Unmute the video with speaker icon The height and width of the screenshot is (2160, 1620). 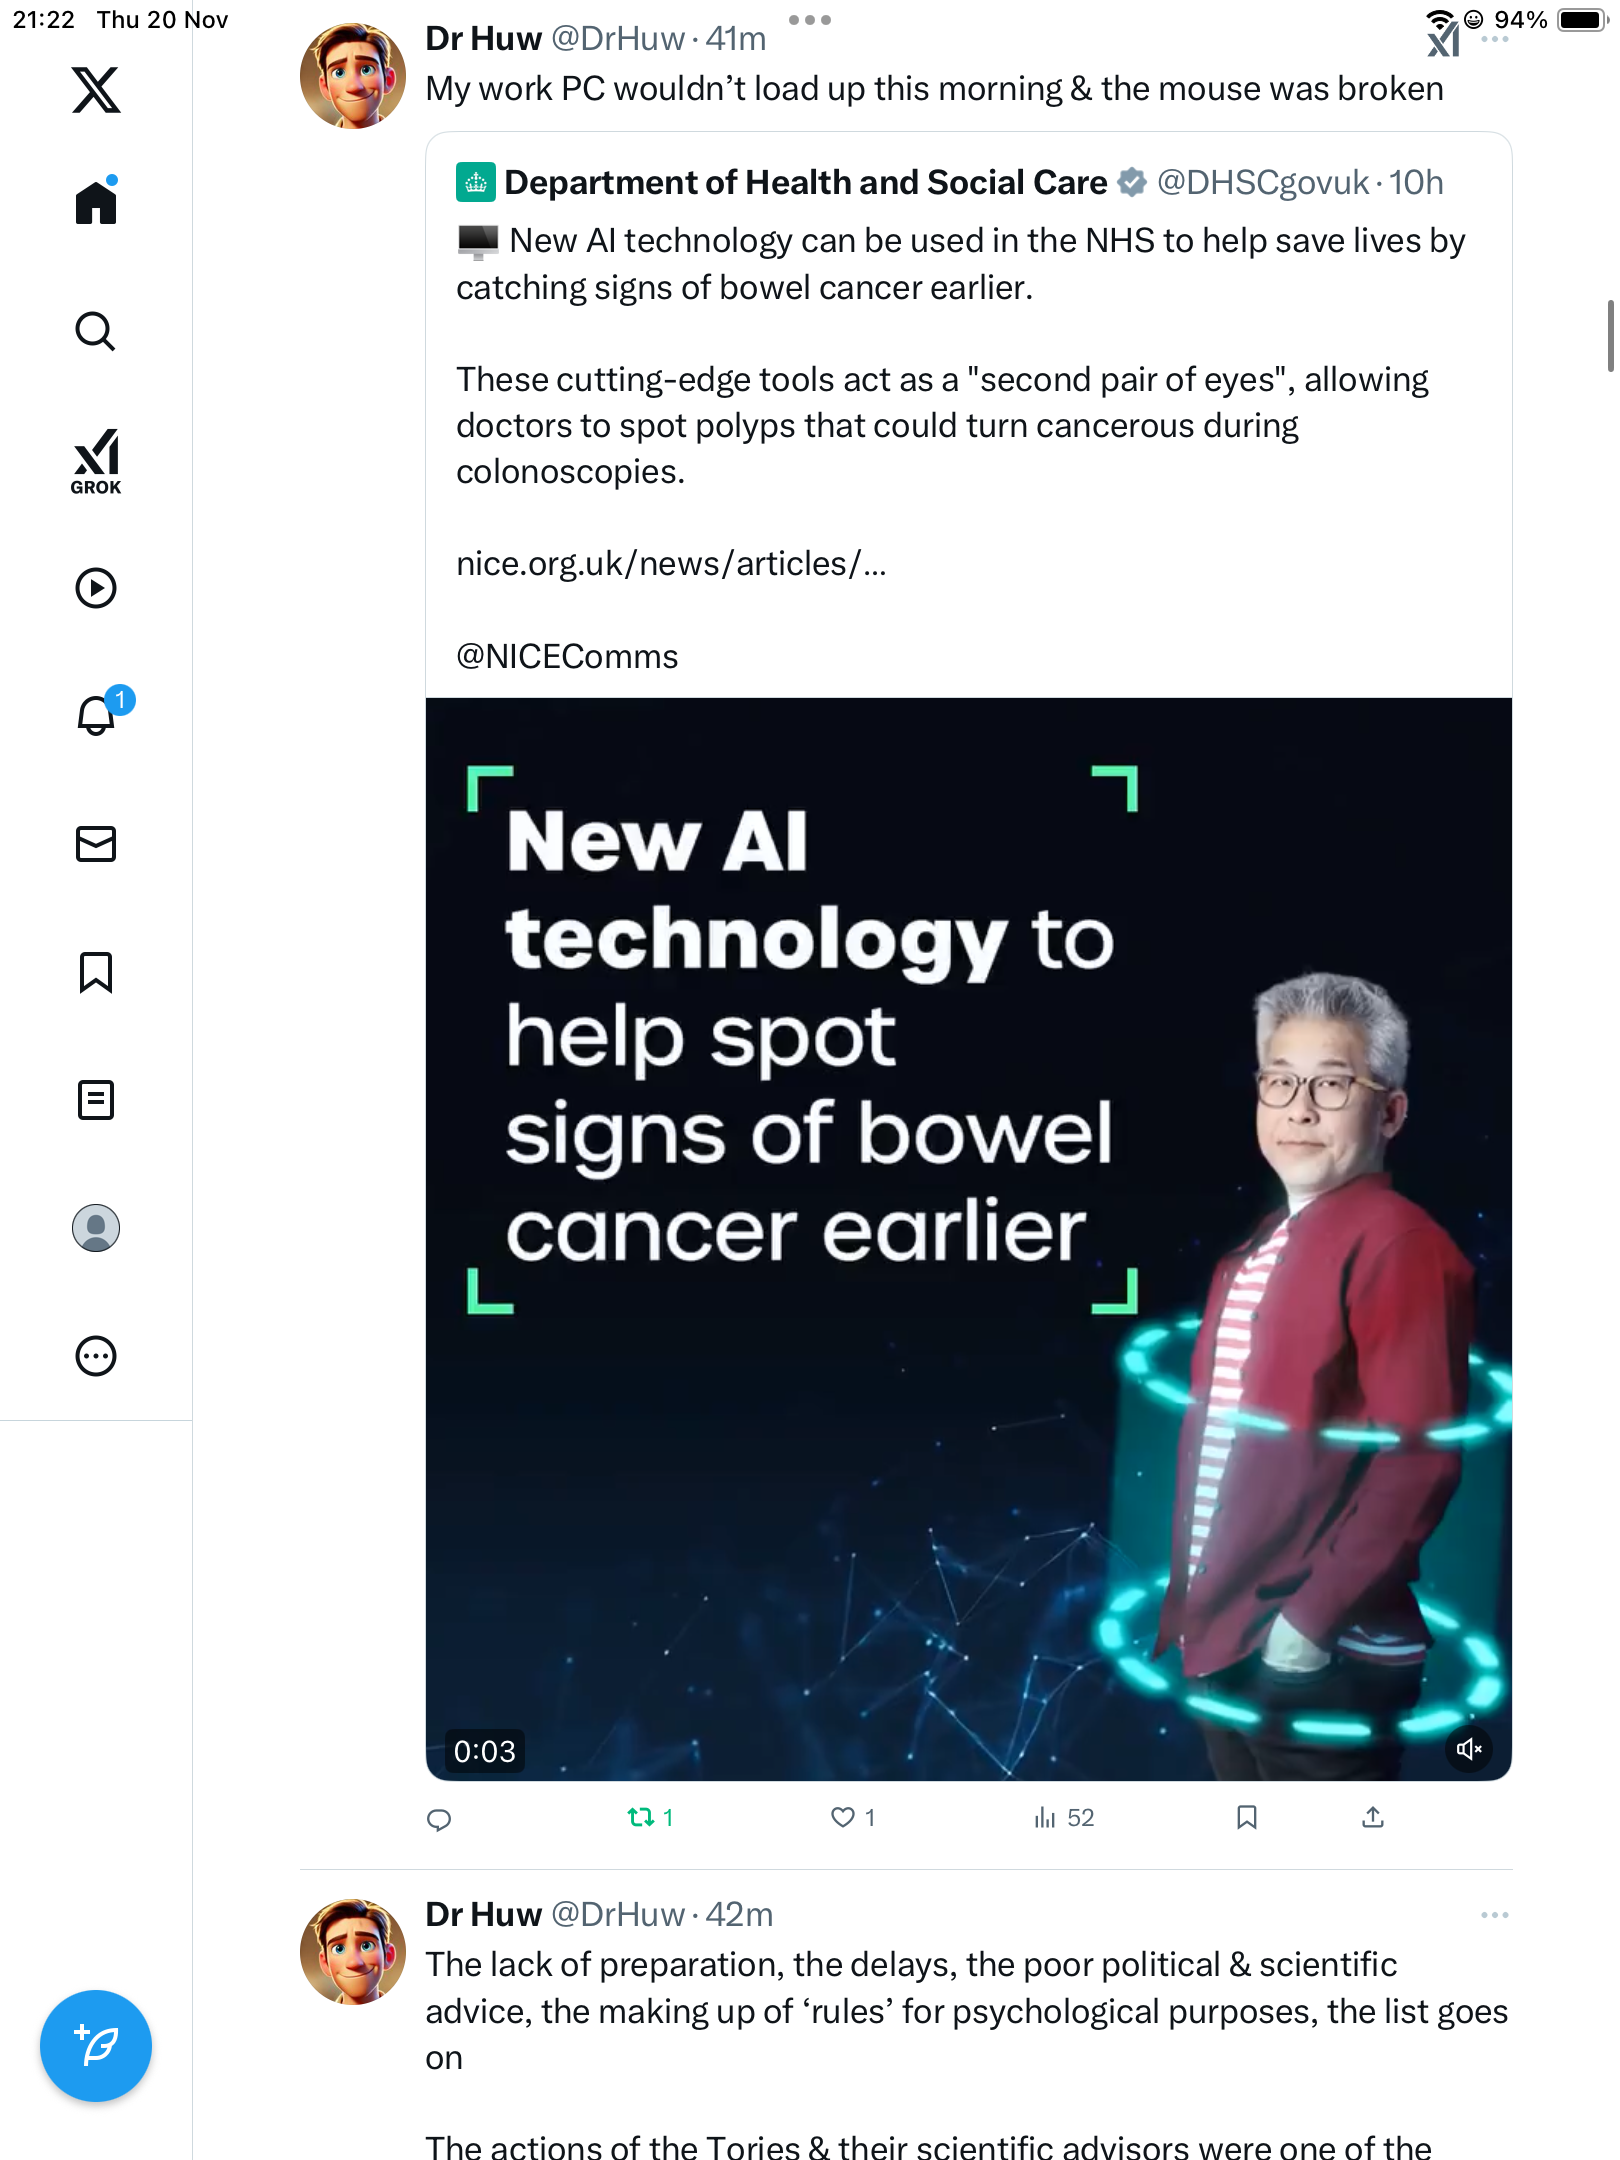1469,1749
